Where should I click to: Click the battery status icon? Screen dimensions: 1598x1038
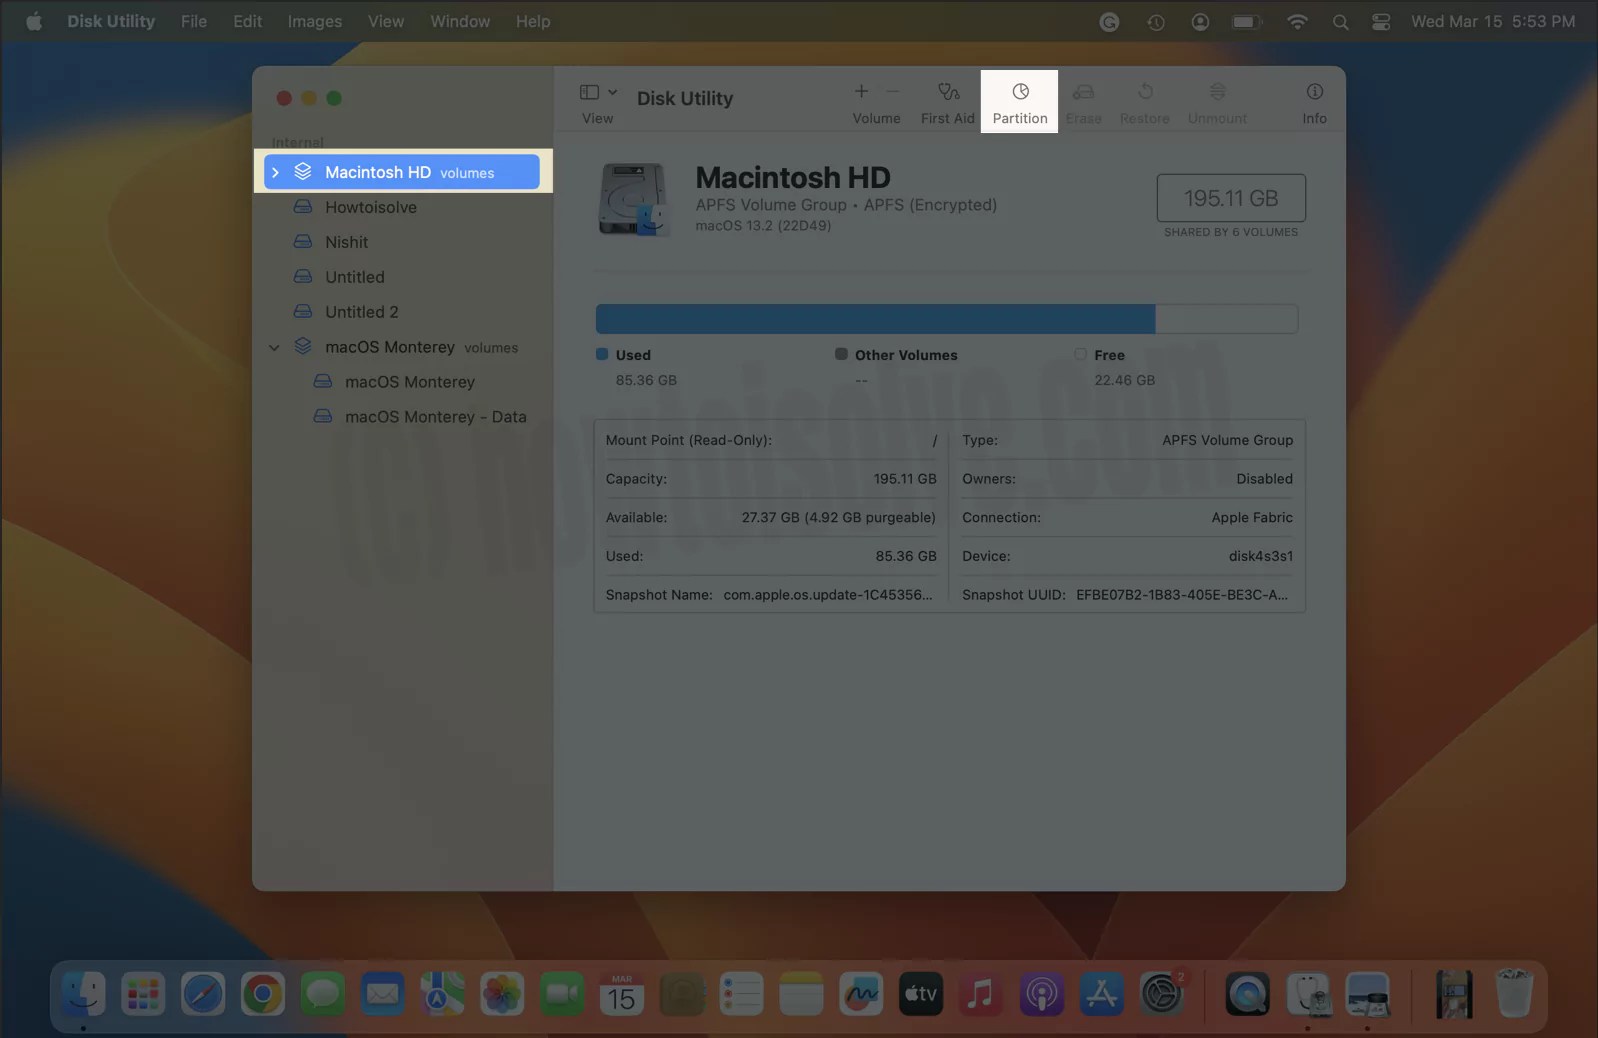(1247, 22)
